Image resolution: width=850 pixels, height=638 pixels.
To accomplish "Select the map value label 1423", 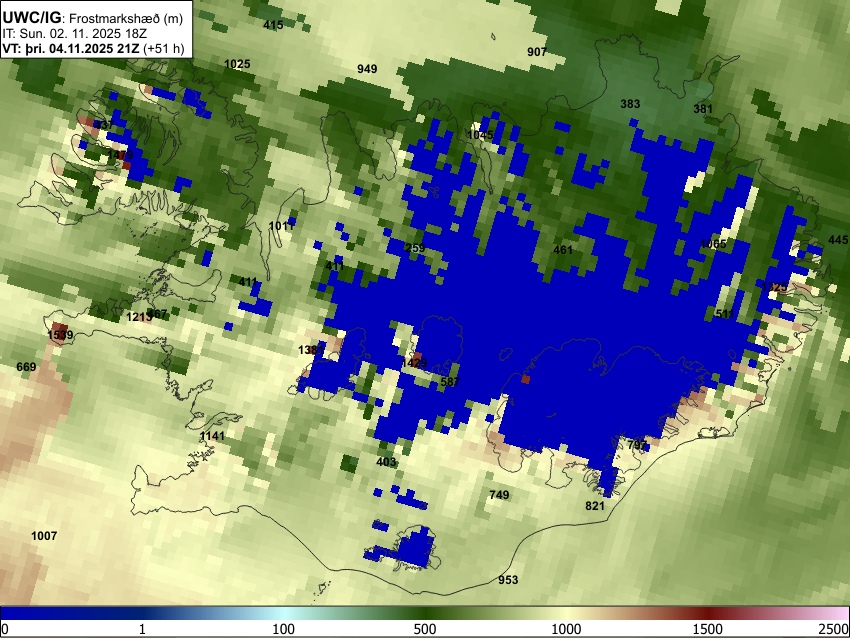I will (415, 363).
